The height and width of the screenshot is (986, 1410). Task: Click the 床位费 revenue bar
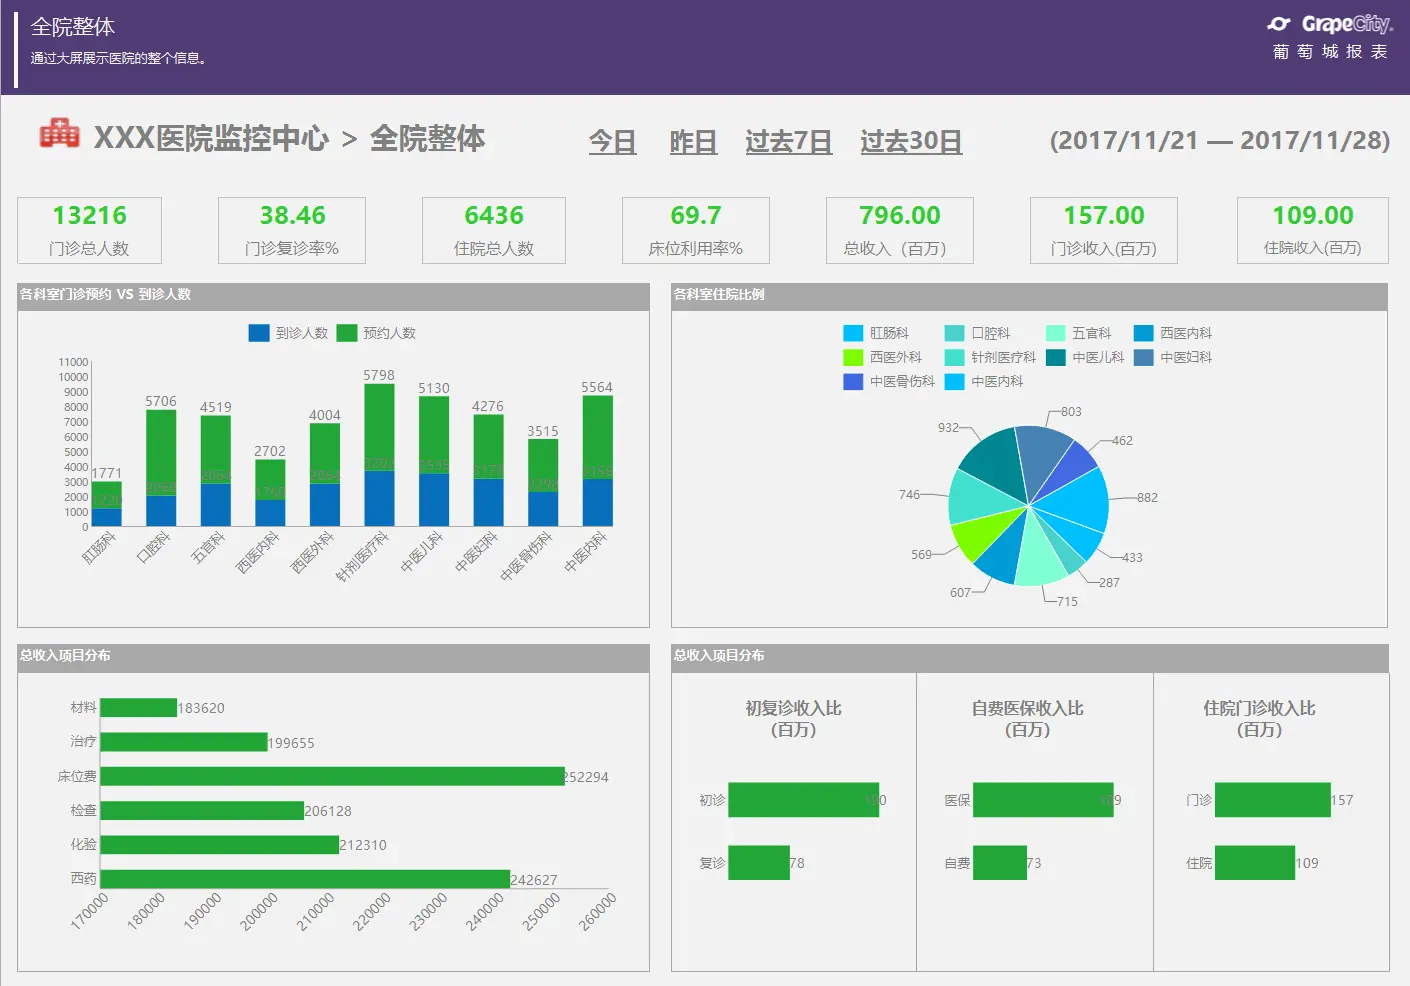(x=333, y=776)
